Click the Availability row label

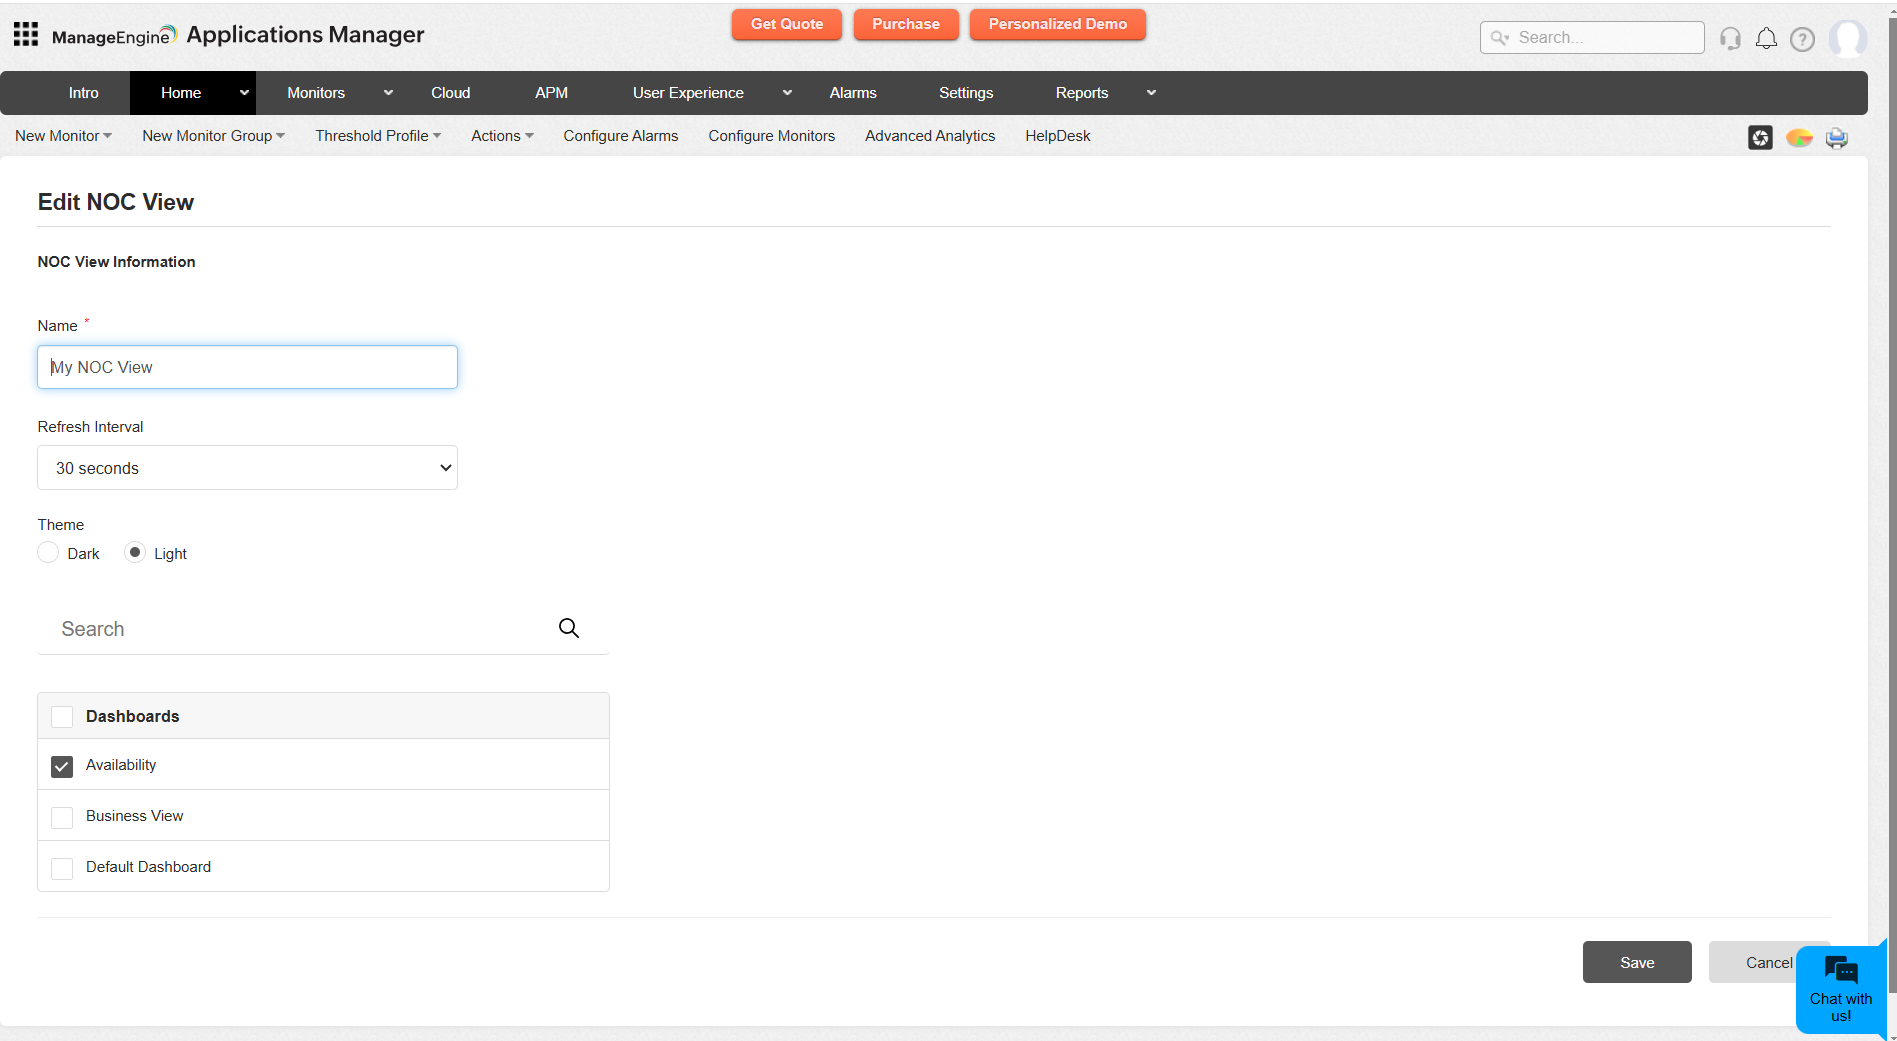pos(121,765)
